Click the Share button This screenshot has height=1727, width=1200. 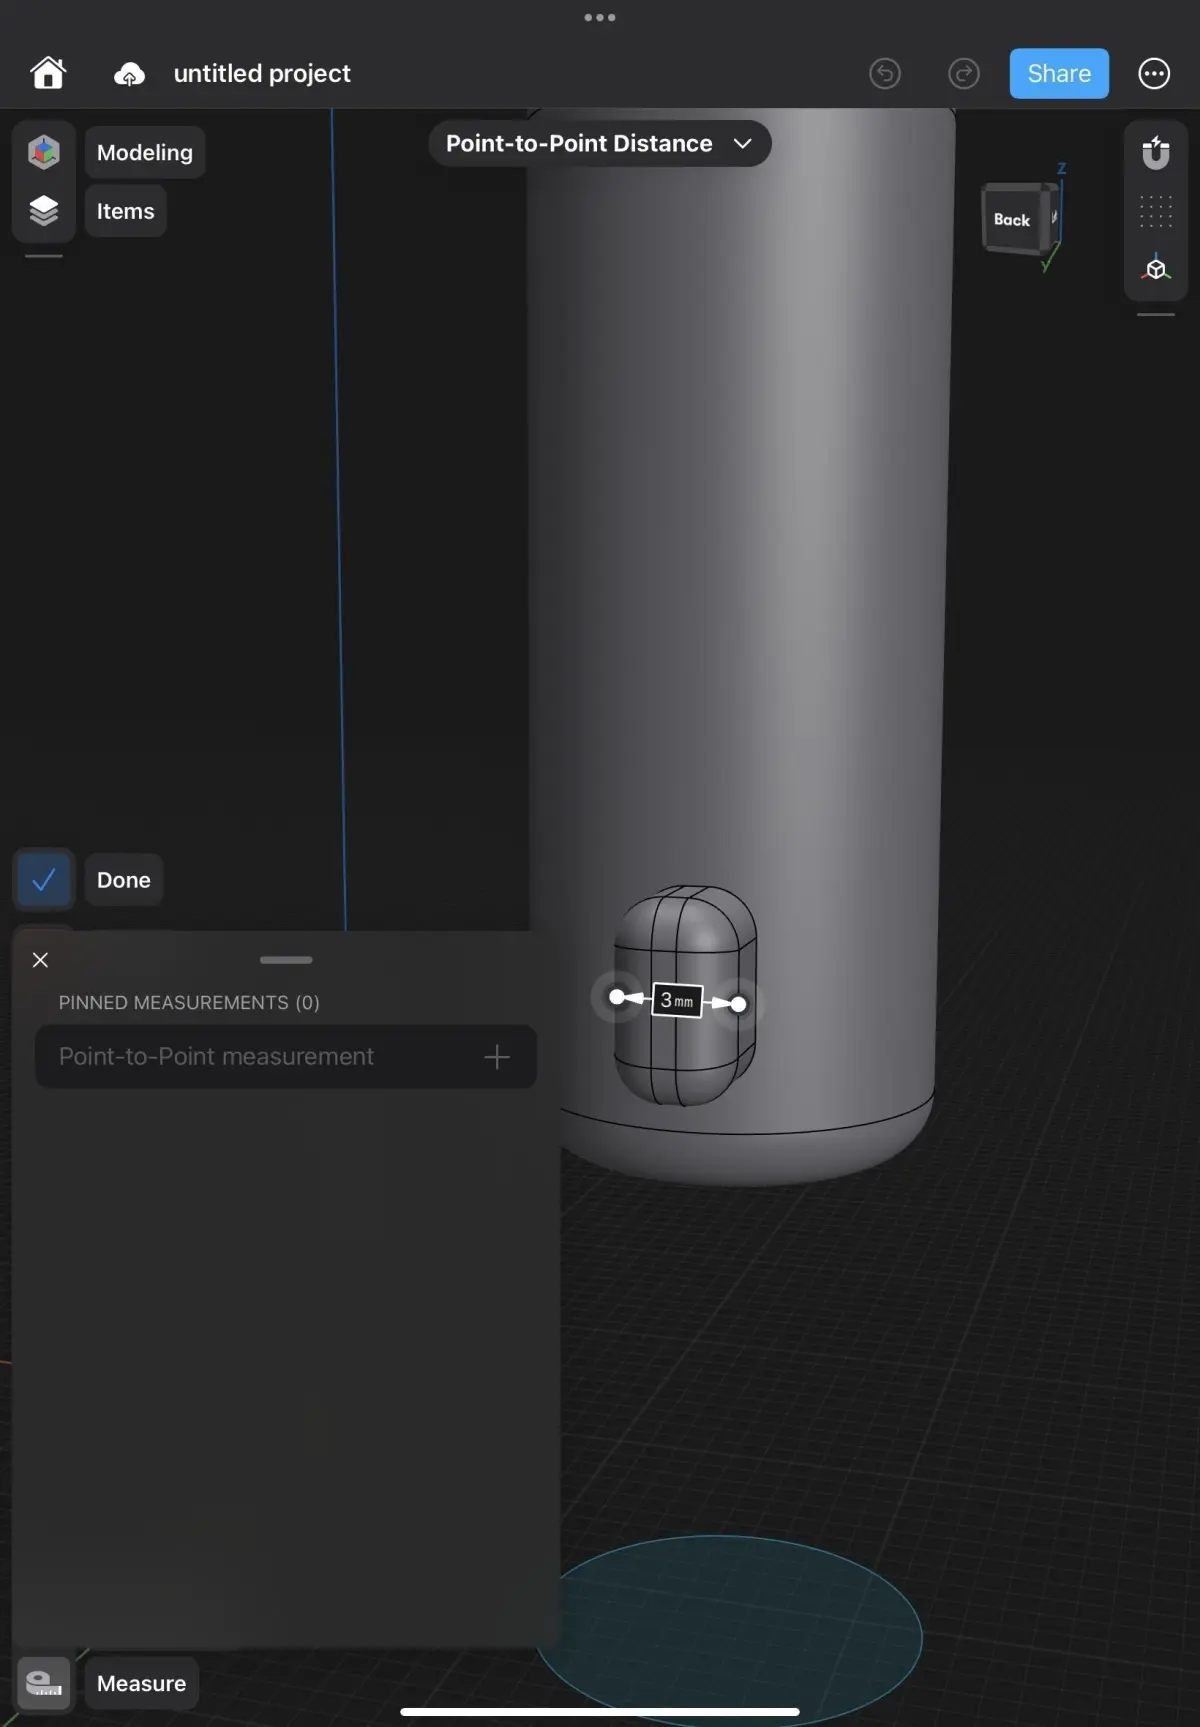(1059, 73)
